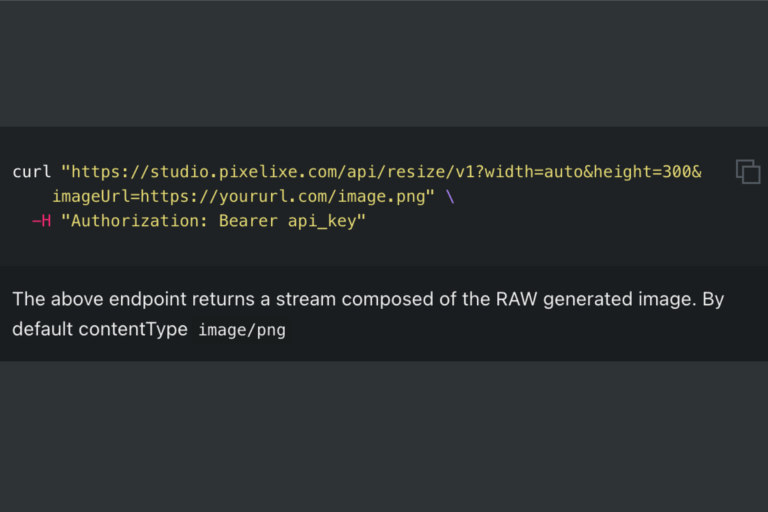Click the backslash line continuation character
768x512 pixels.
pos(450,196)
